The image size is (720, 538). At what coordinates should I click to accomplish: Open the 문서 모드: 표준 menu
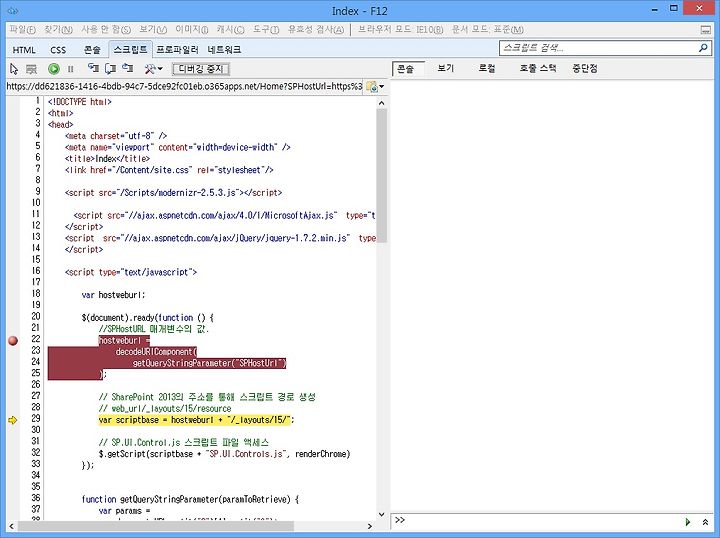(488, 30)
